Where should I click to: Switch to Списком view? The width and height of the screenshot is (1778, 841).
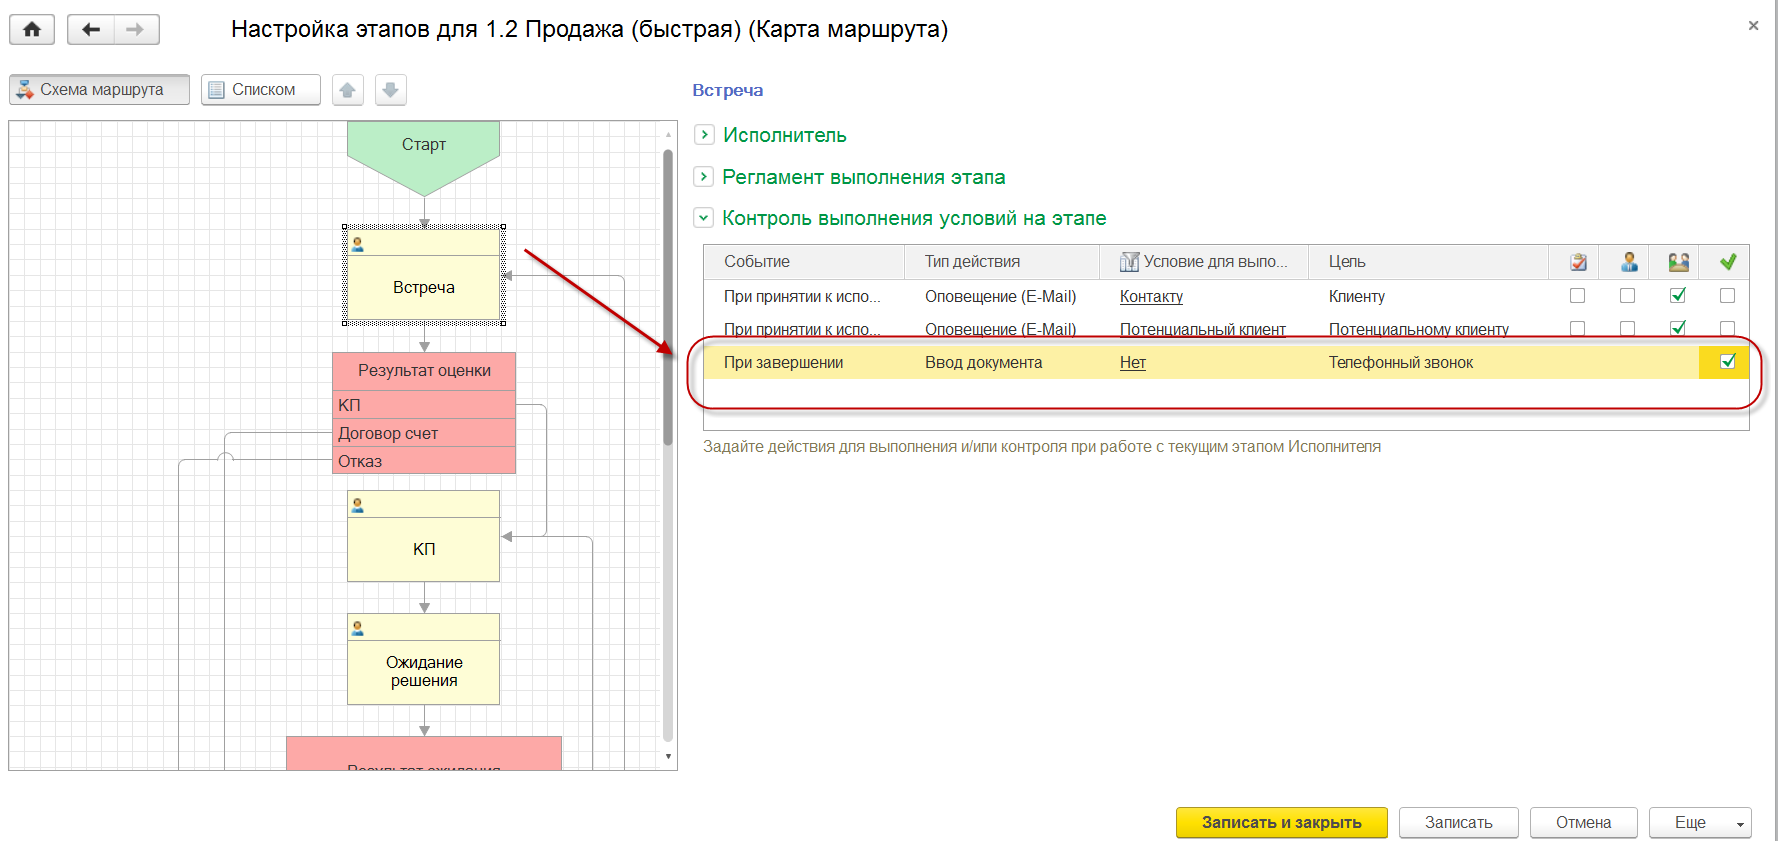(260, 89)
